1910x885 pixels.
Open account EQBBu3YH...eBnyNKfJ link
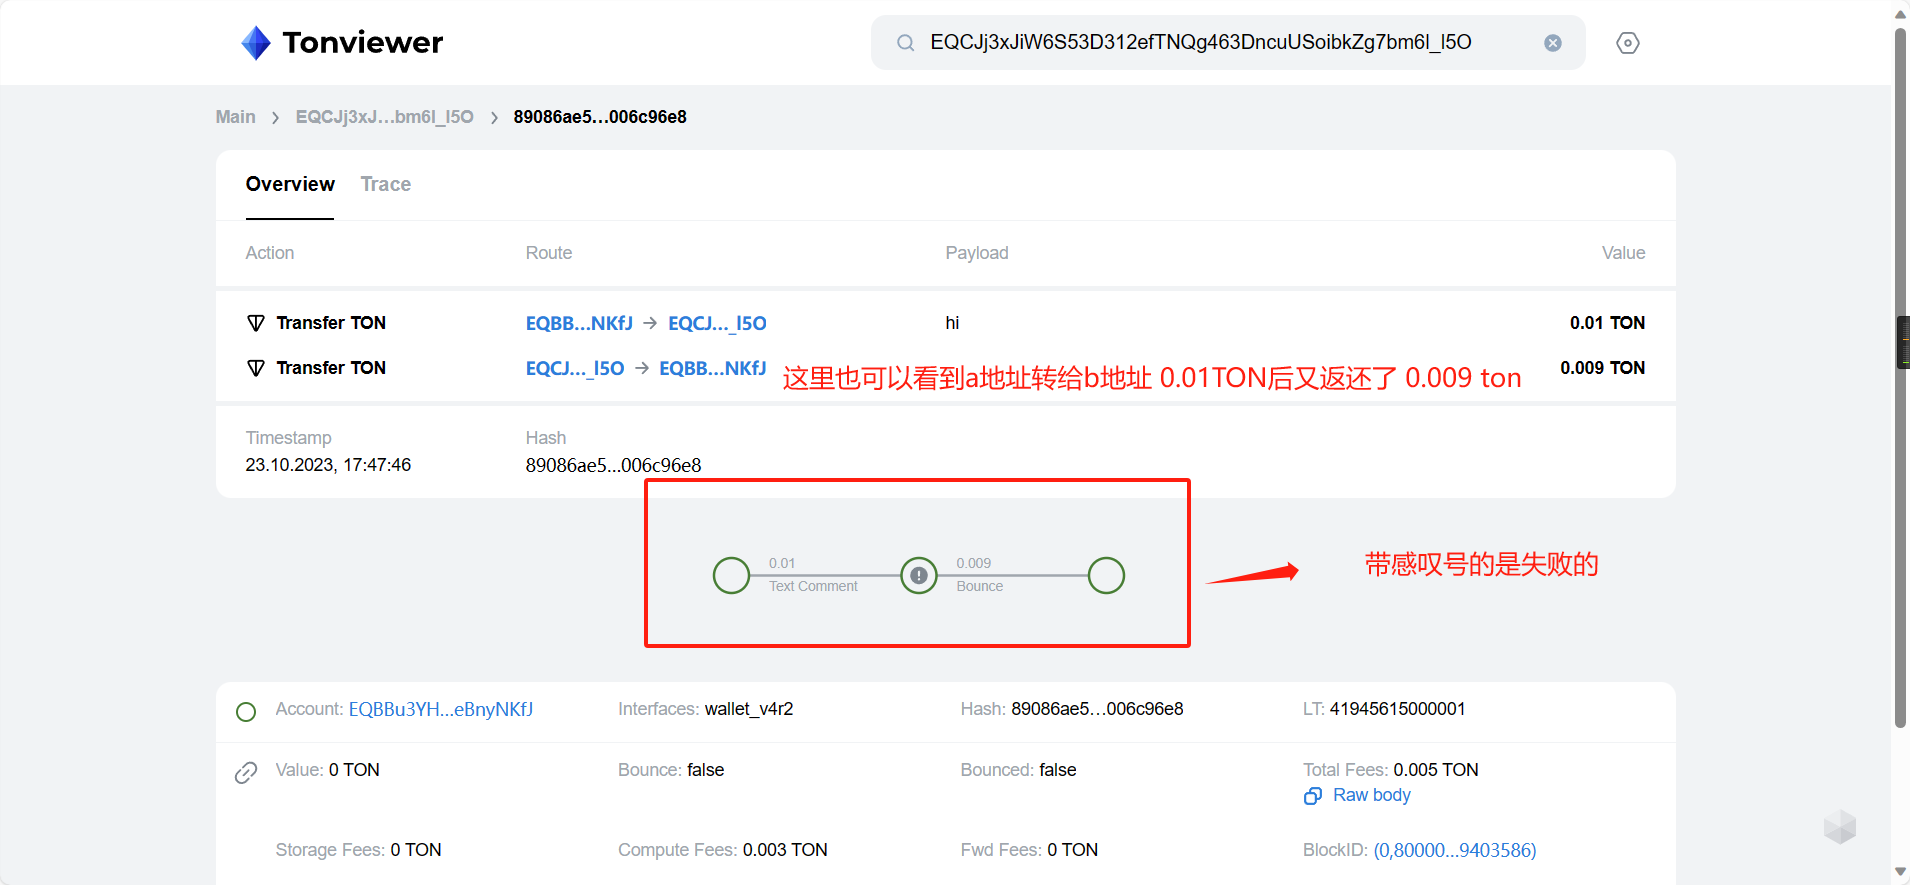pyautogui.click(x=440, y=709)
